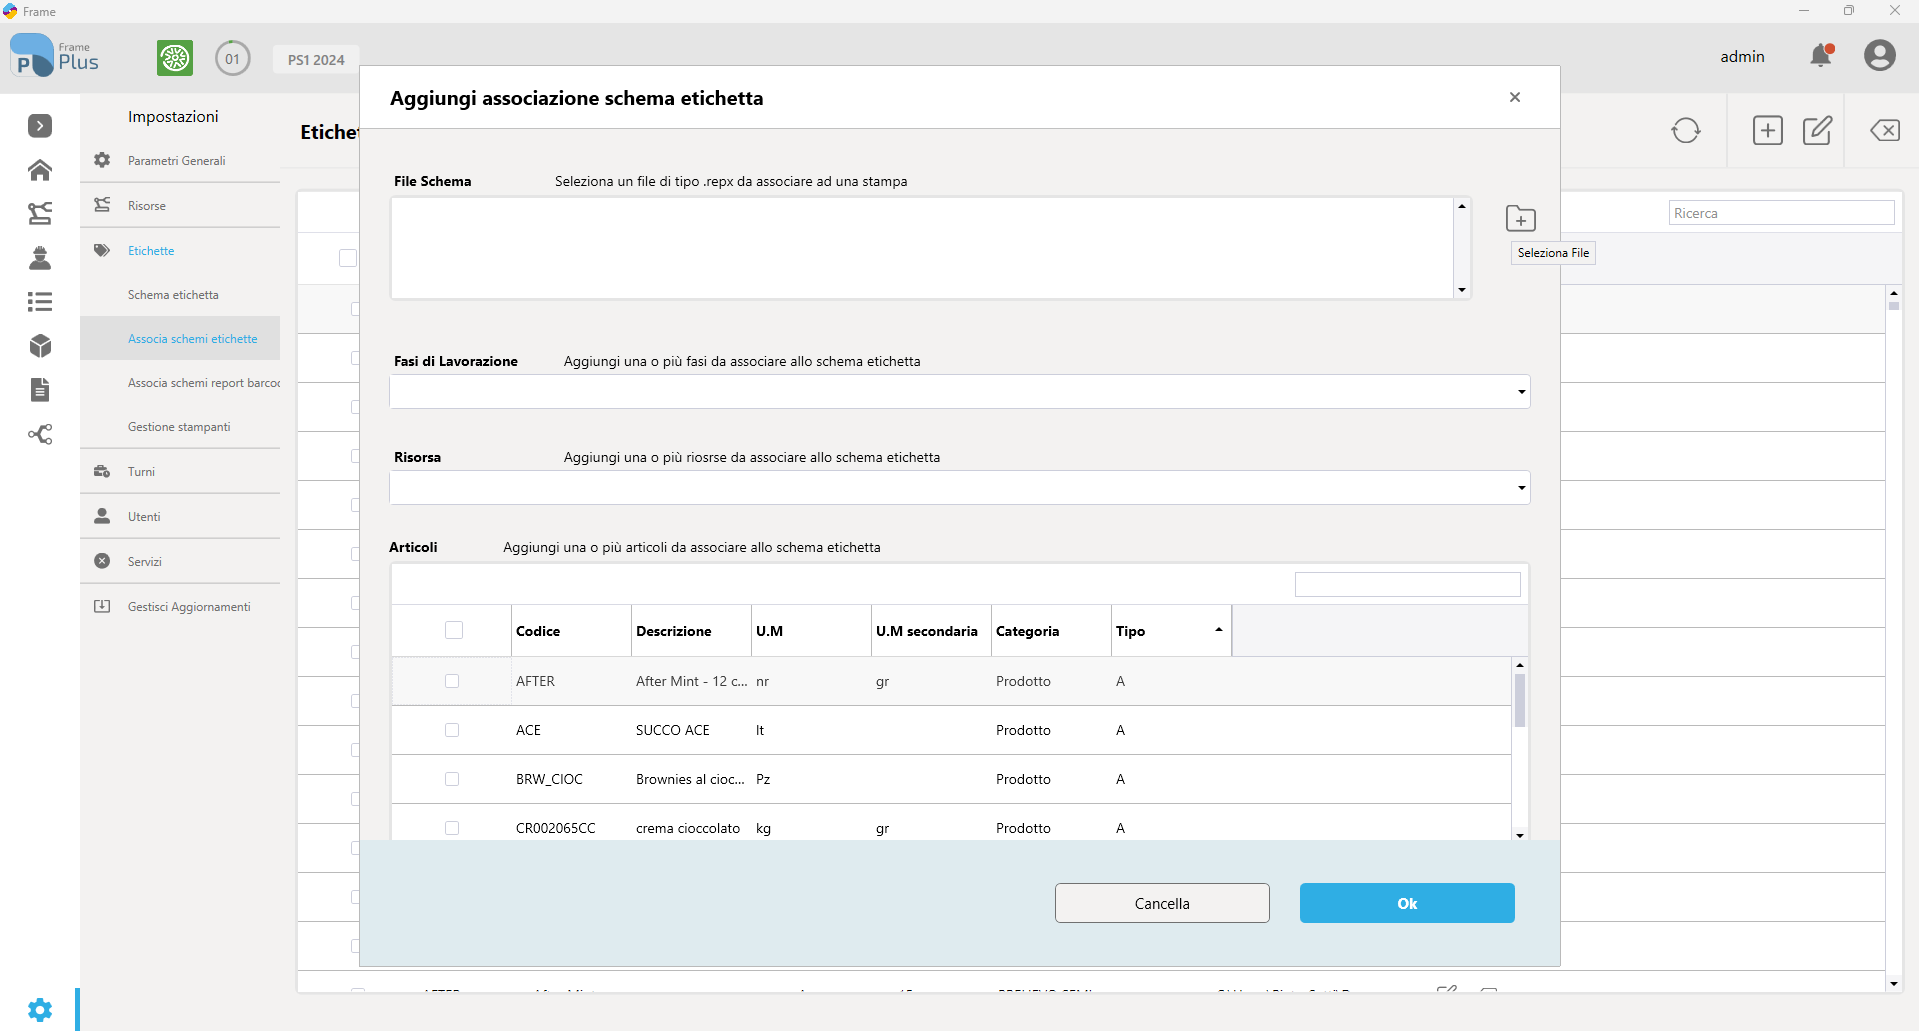Check the BRW_CIOC article row checkbox

(x=452, y=779)
